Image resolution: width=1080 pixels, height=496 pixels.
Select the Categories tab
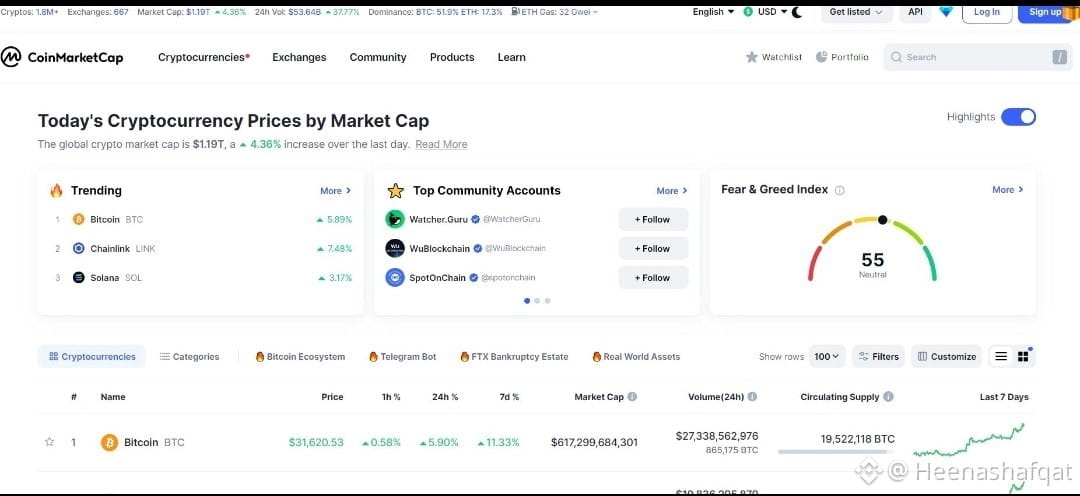click(189, 356)
